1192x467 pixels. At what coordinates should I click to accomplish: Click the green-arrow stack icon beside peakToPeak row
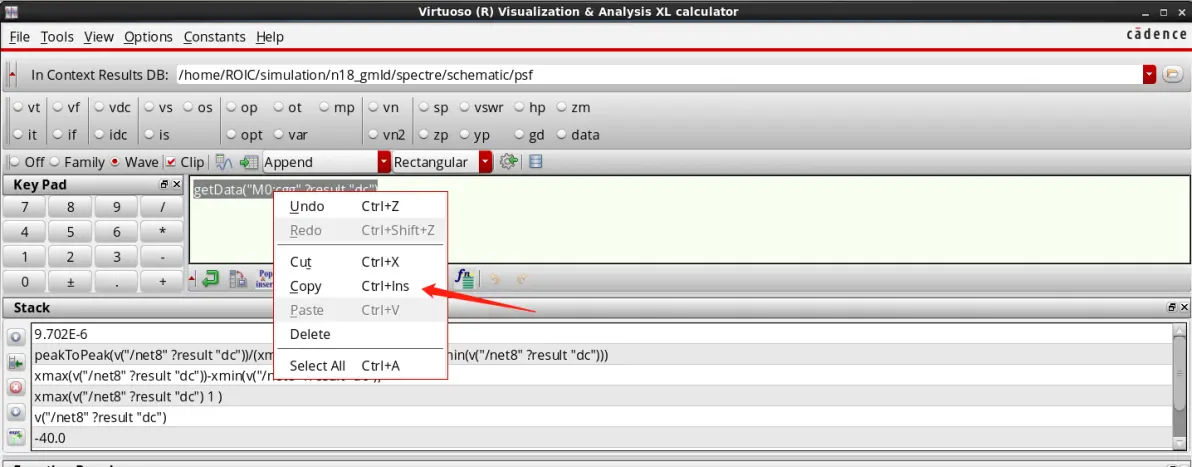(16, 362)
